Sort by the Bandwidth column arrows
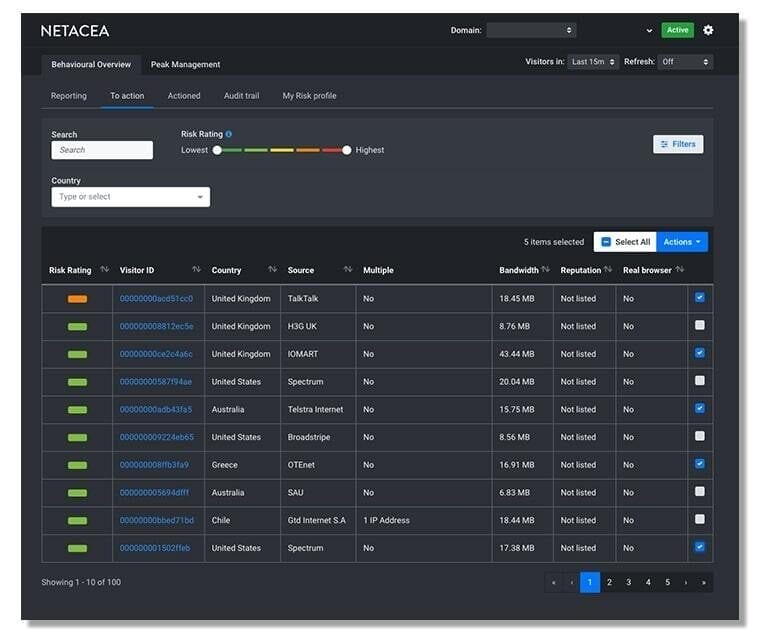The image size is (760, 634). [546, 269]
